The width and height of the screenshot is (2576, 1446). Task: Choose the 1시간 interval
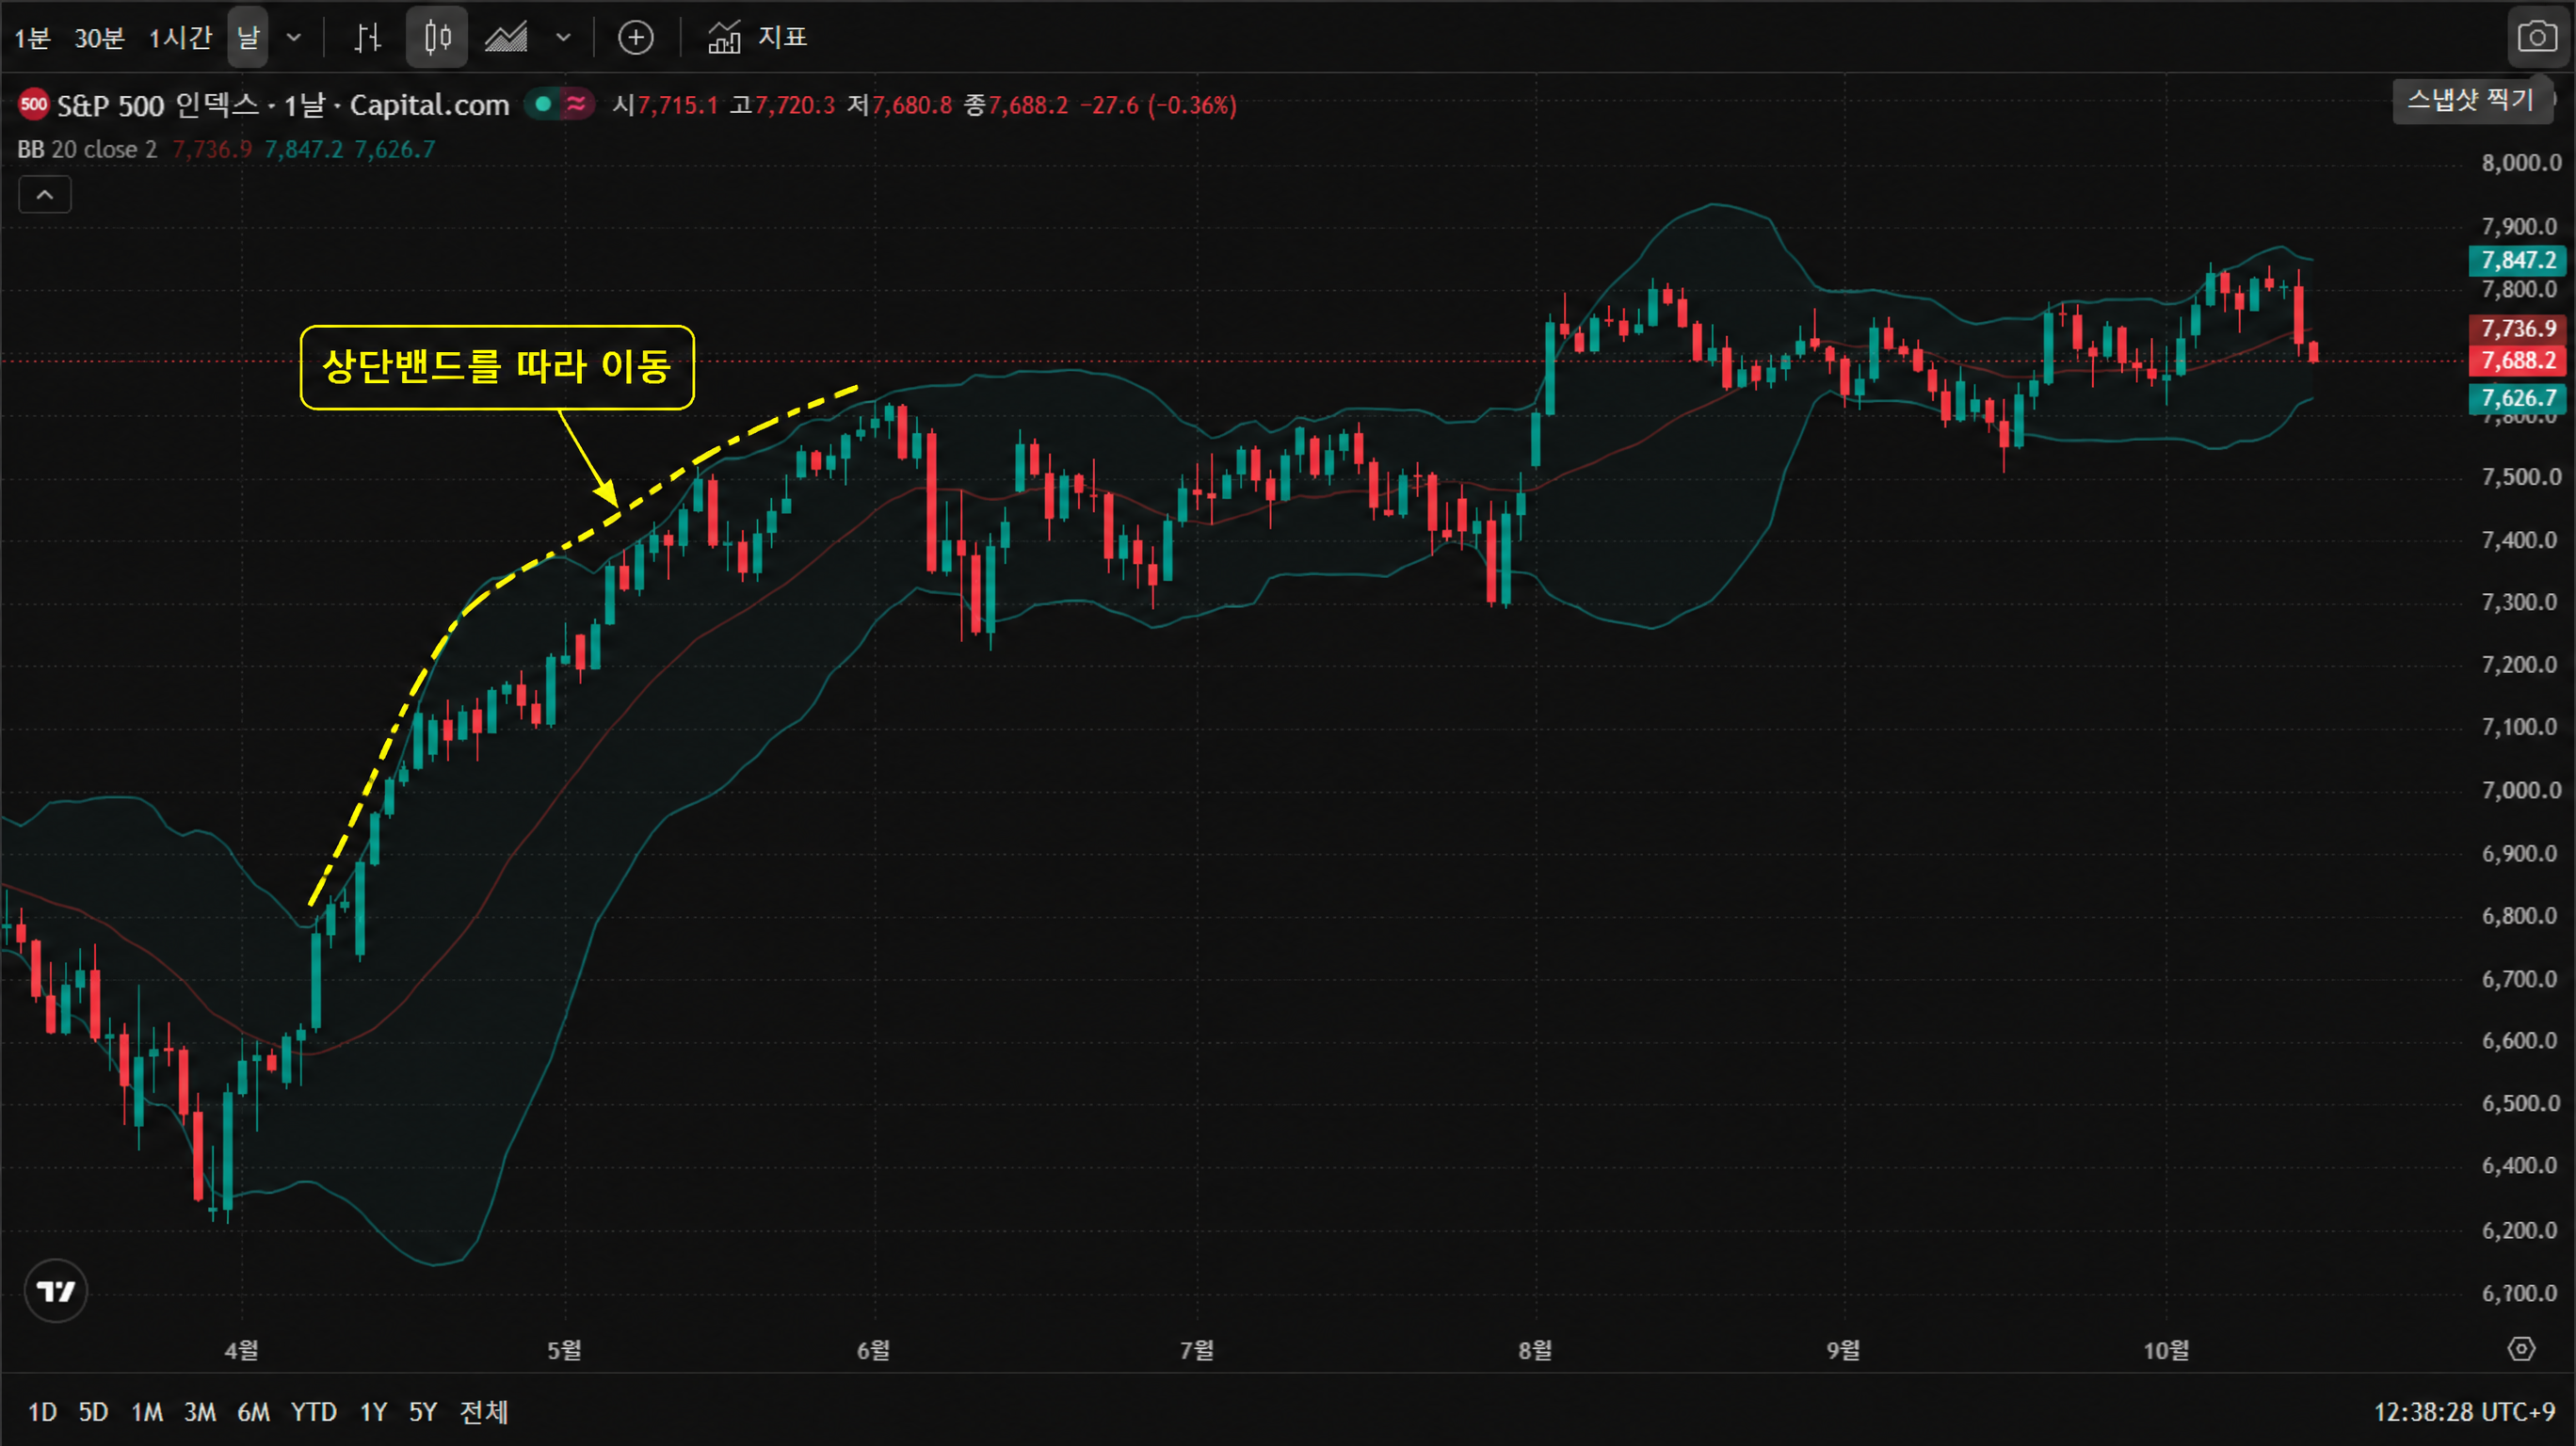pos(180,38)
